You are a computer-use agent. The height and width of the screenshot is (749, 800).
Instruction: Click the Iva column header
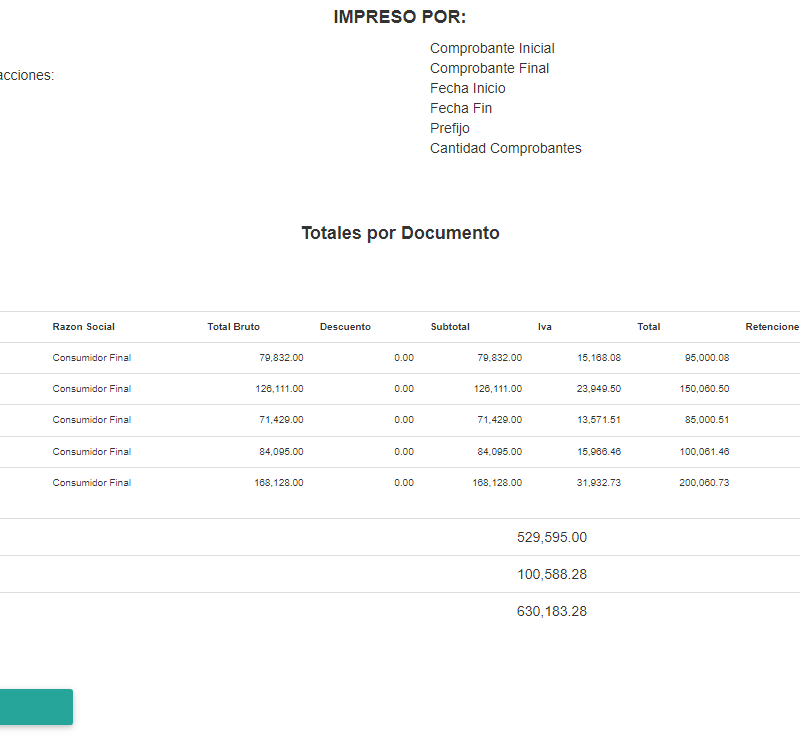coord(544,327)
